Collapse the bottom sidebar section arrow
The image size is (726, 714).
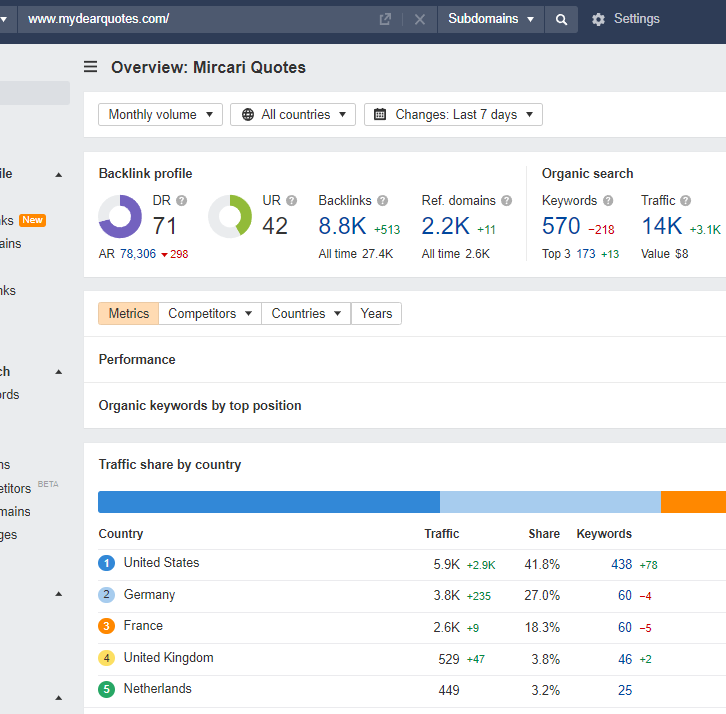click(x=59, y=698)
